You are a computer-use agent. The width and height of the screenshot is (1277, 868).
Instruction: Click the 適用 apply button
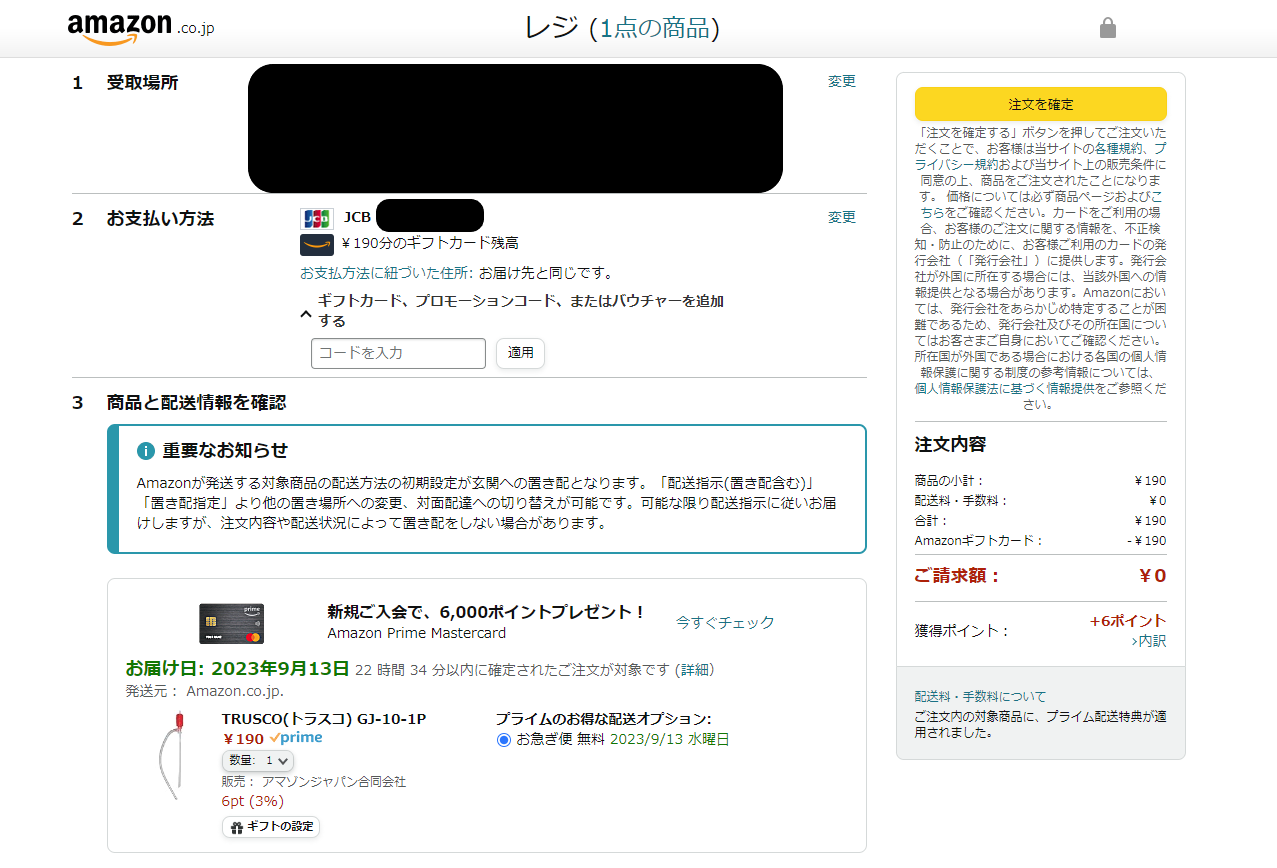521,353
